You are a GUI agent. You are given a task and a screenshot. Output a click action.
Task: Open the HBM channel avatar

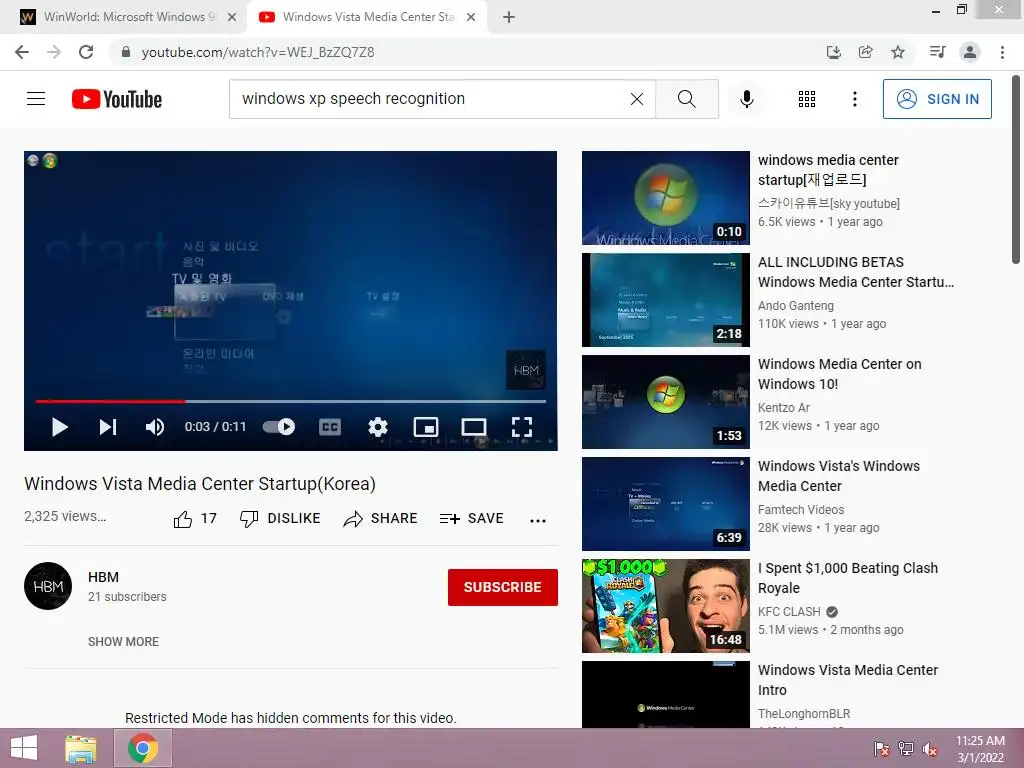(x=48, y=586)
